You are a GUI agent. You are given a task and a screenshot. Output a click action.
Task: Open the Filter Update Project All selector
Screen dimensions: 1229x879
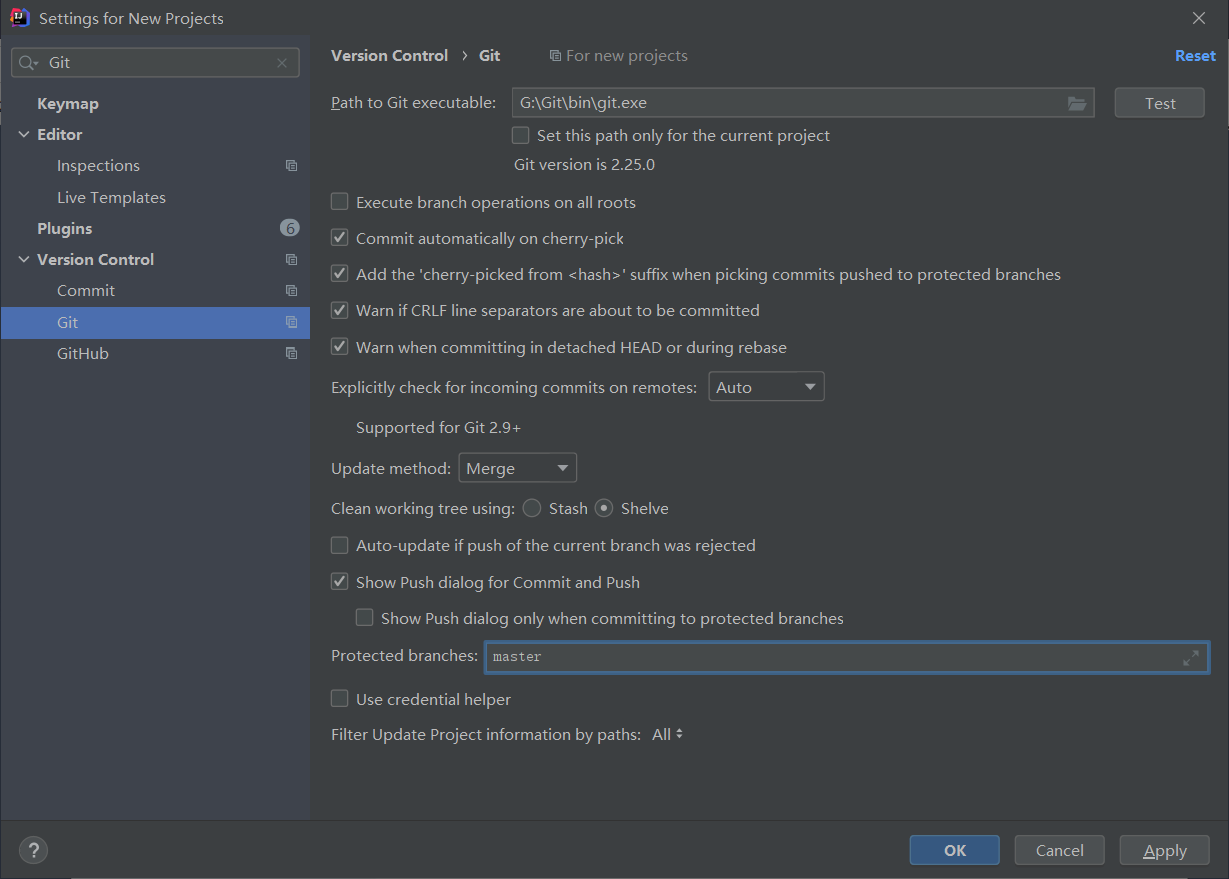point(668,734)
